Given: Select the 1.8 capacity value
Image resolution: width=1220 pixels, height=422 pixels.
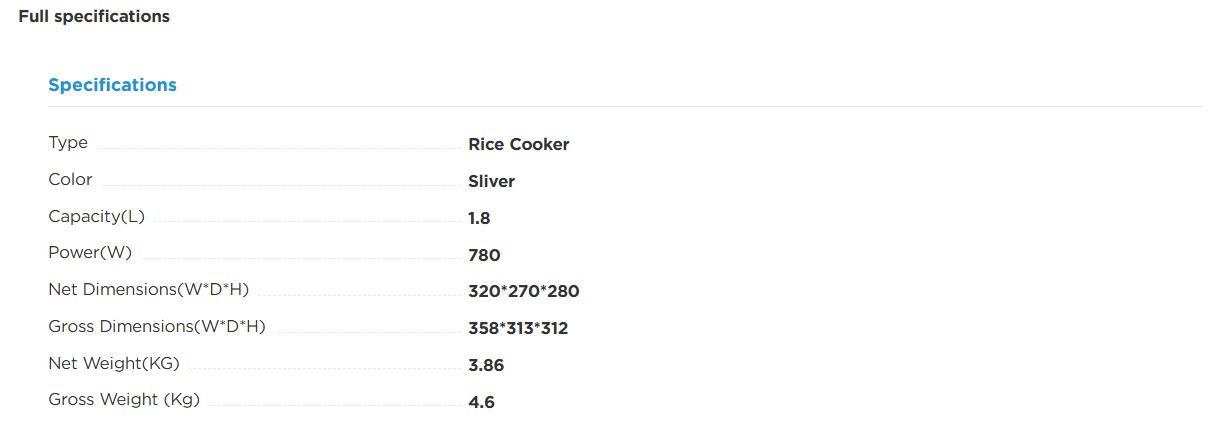Looking at the screenshot, I should click(x=479, y=218).
